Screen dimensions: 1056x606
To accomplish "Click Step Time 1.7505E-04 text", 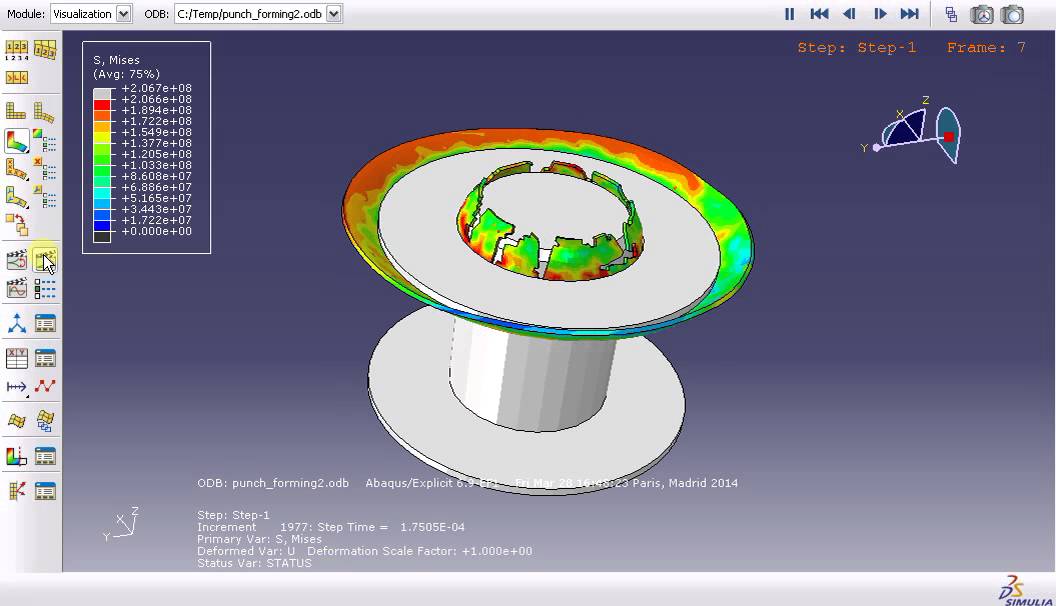I will (391, 527).
